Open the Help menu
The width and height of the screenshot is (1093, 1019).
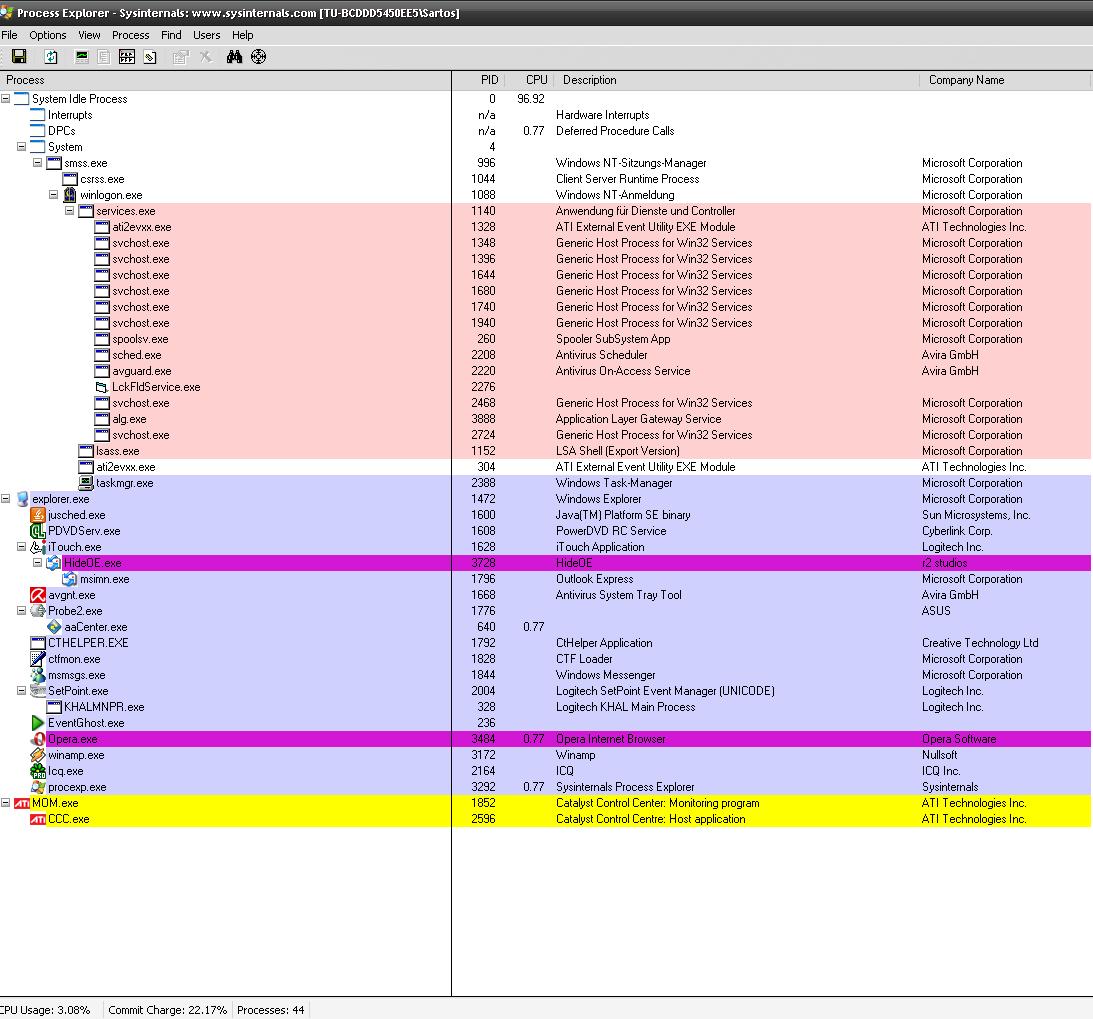point(243,35)
